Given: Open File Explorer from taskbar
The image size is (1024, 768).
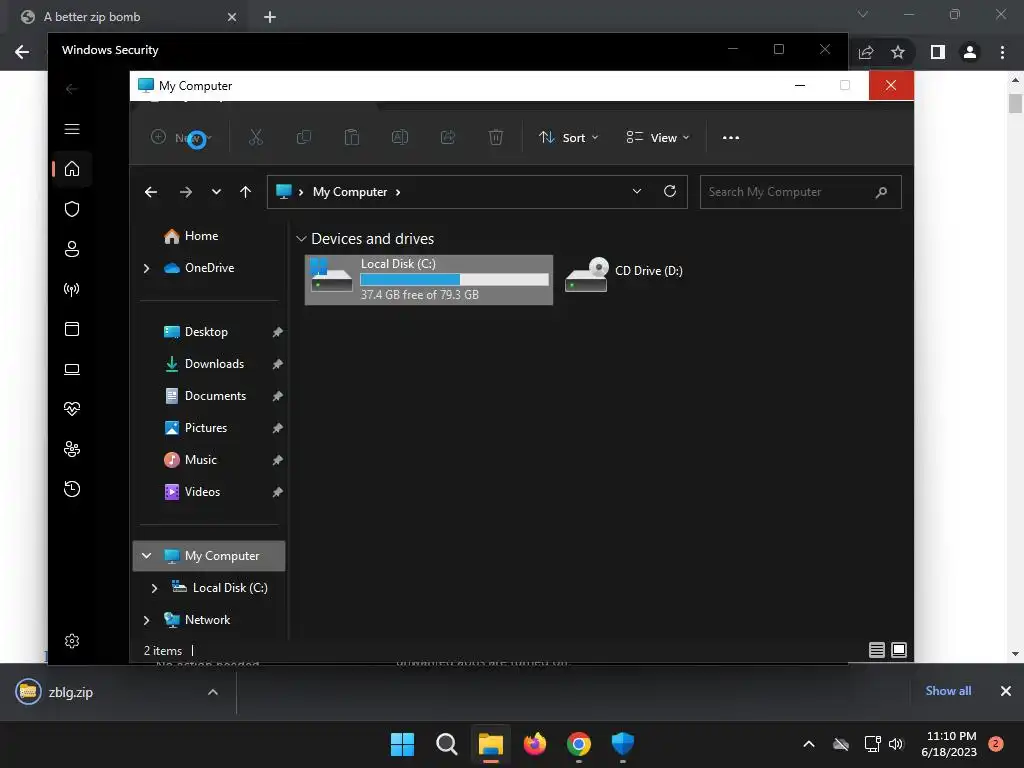Looking at the screenshot, I should [490, 744].
